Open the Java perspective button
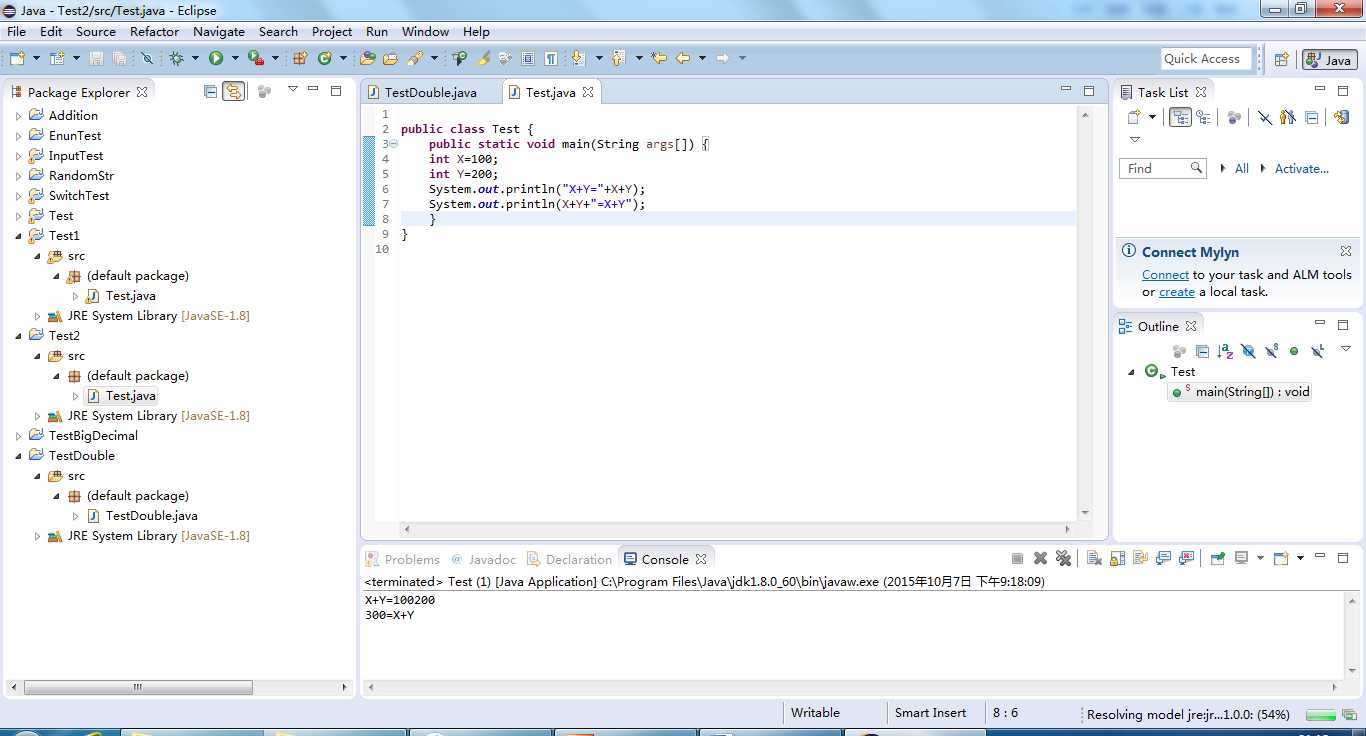 (1330, 60)
